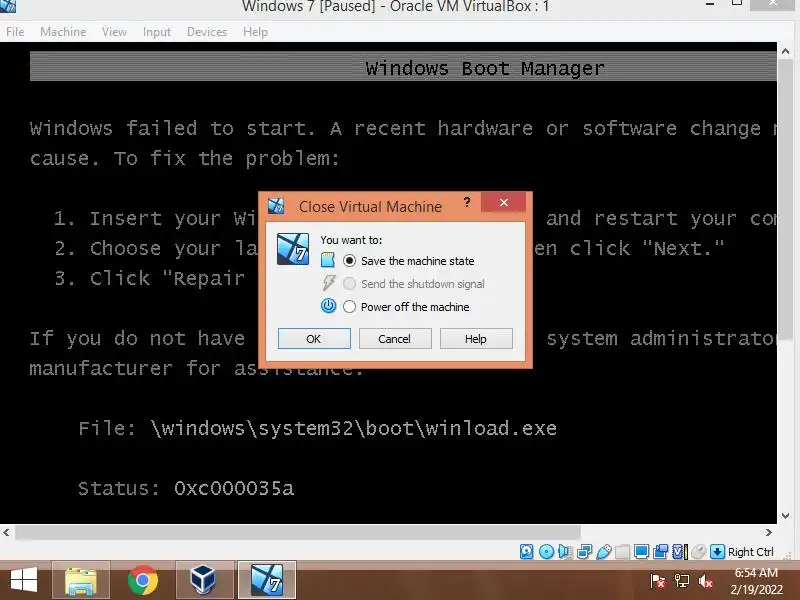Select Save the machine state option
Image resolution: width=800 pixels, height=600 pixels.
tap(409, 261)
